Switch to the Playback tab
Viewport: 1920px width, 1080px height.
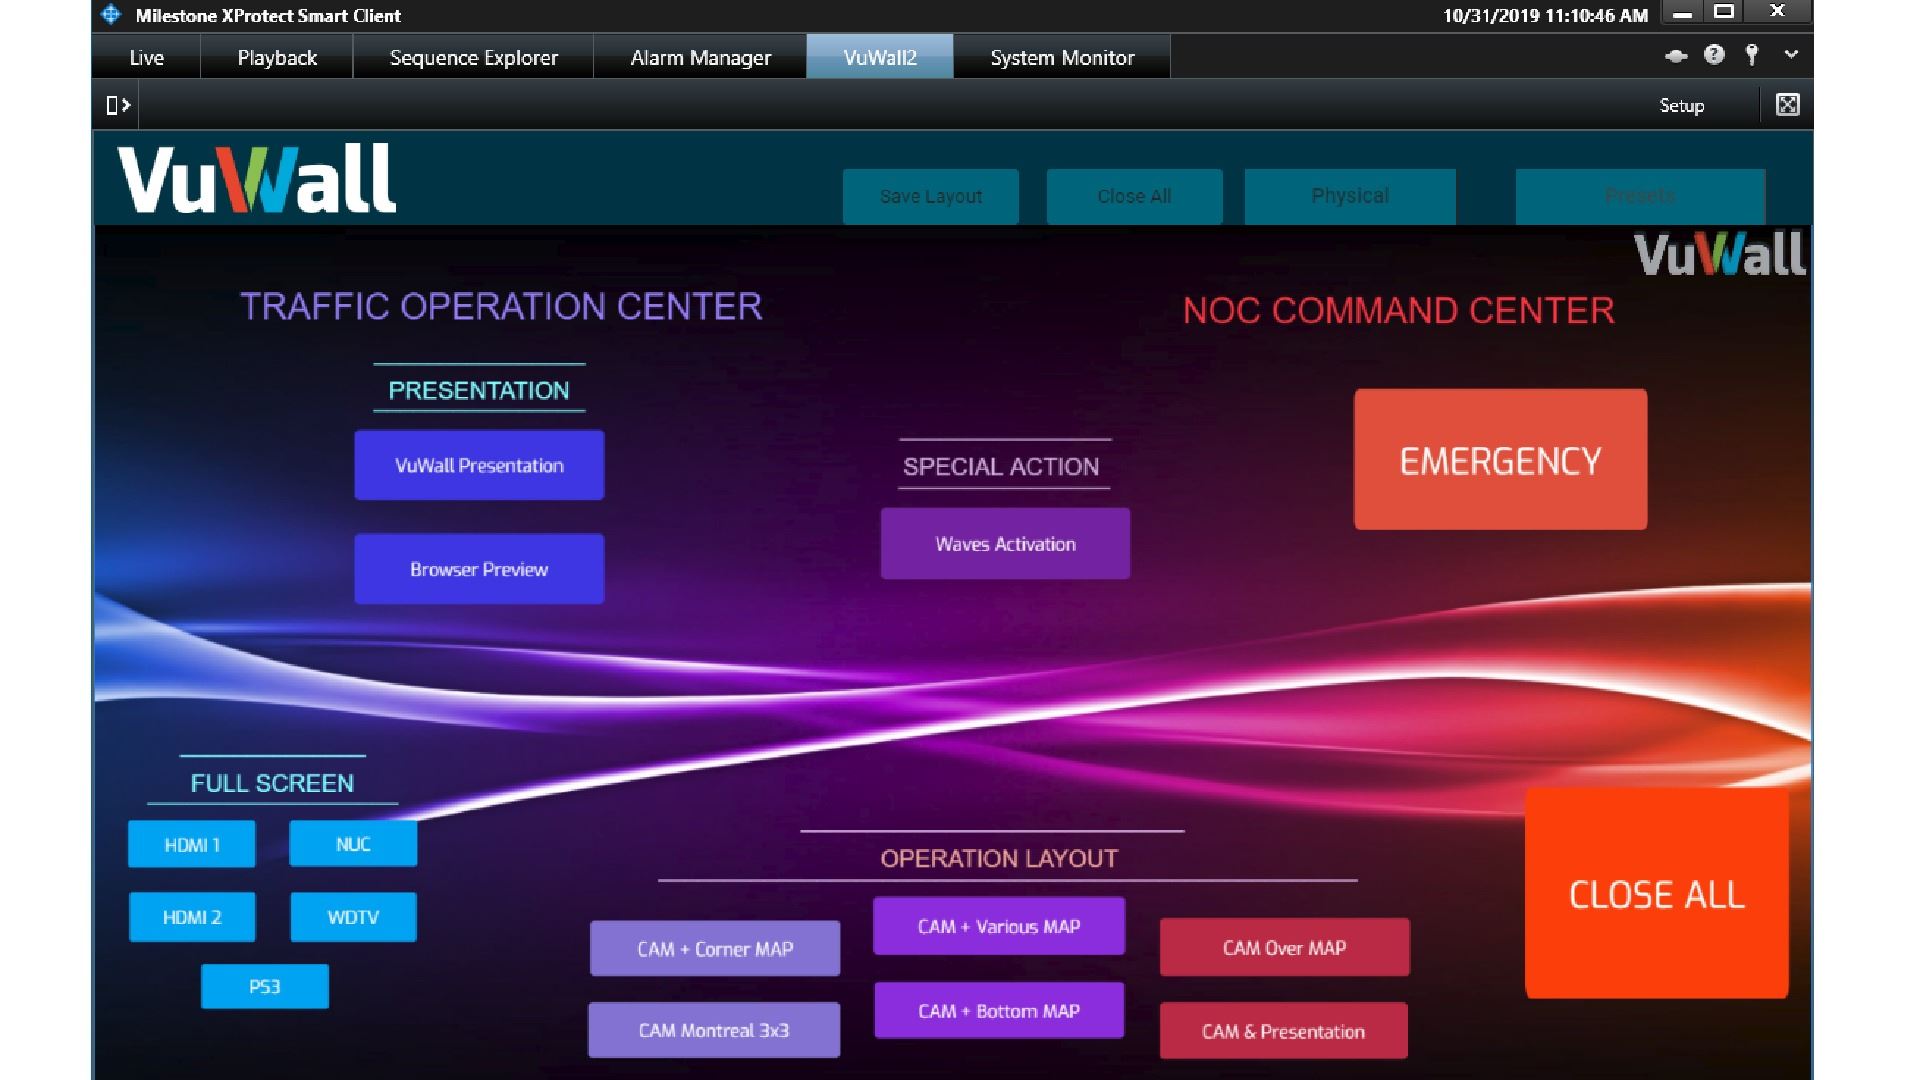[277, 58]
